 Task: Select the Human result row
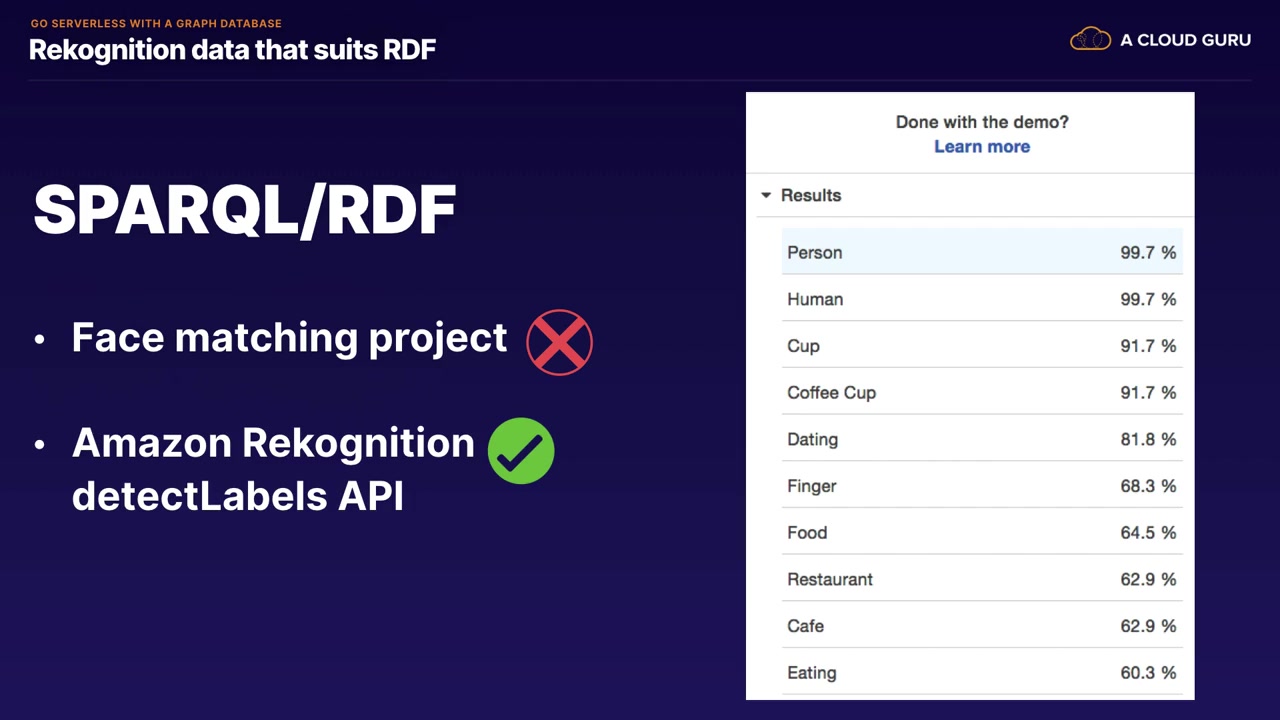tap(981, 299)
